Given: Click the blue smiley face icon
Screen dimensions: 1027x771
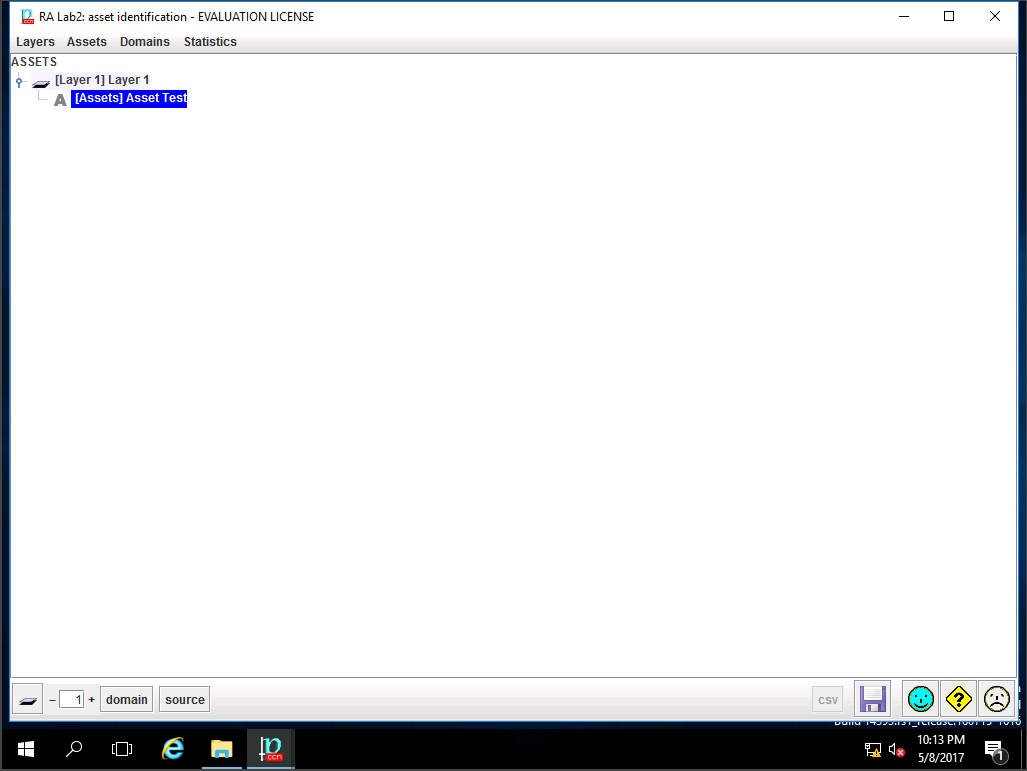Looking at the screenshot, I should [x=921, y=699].
